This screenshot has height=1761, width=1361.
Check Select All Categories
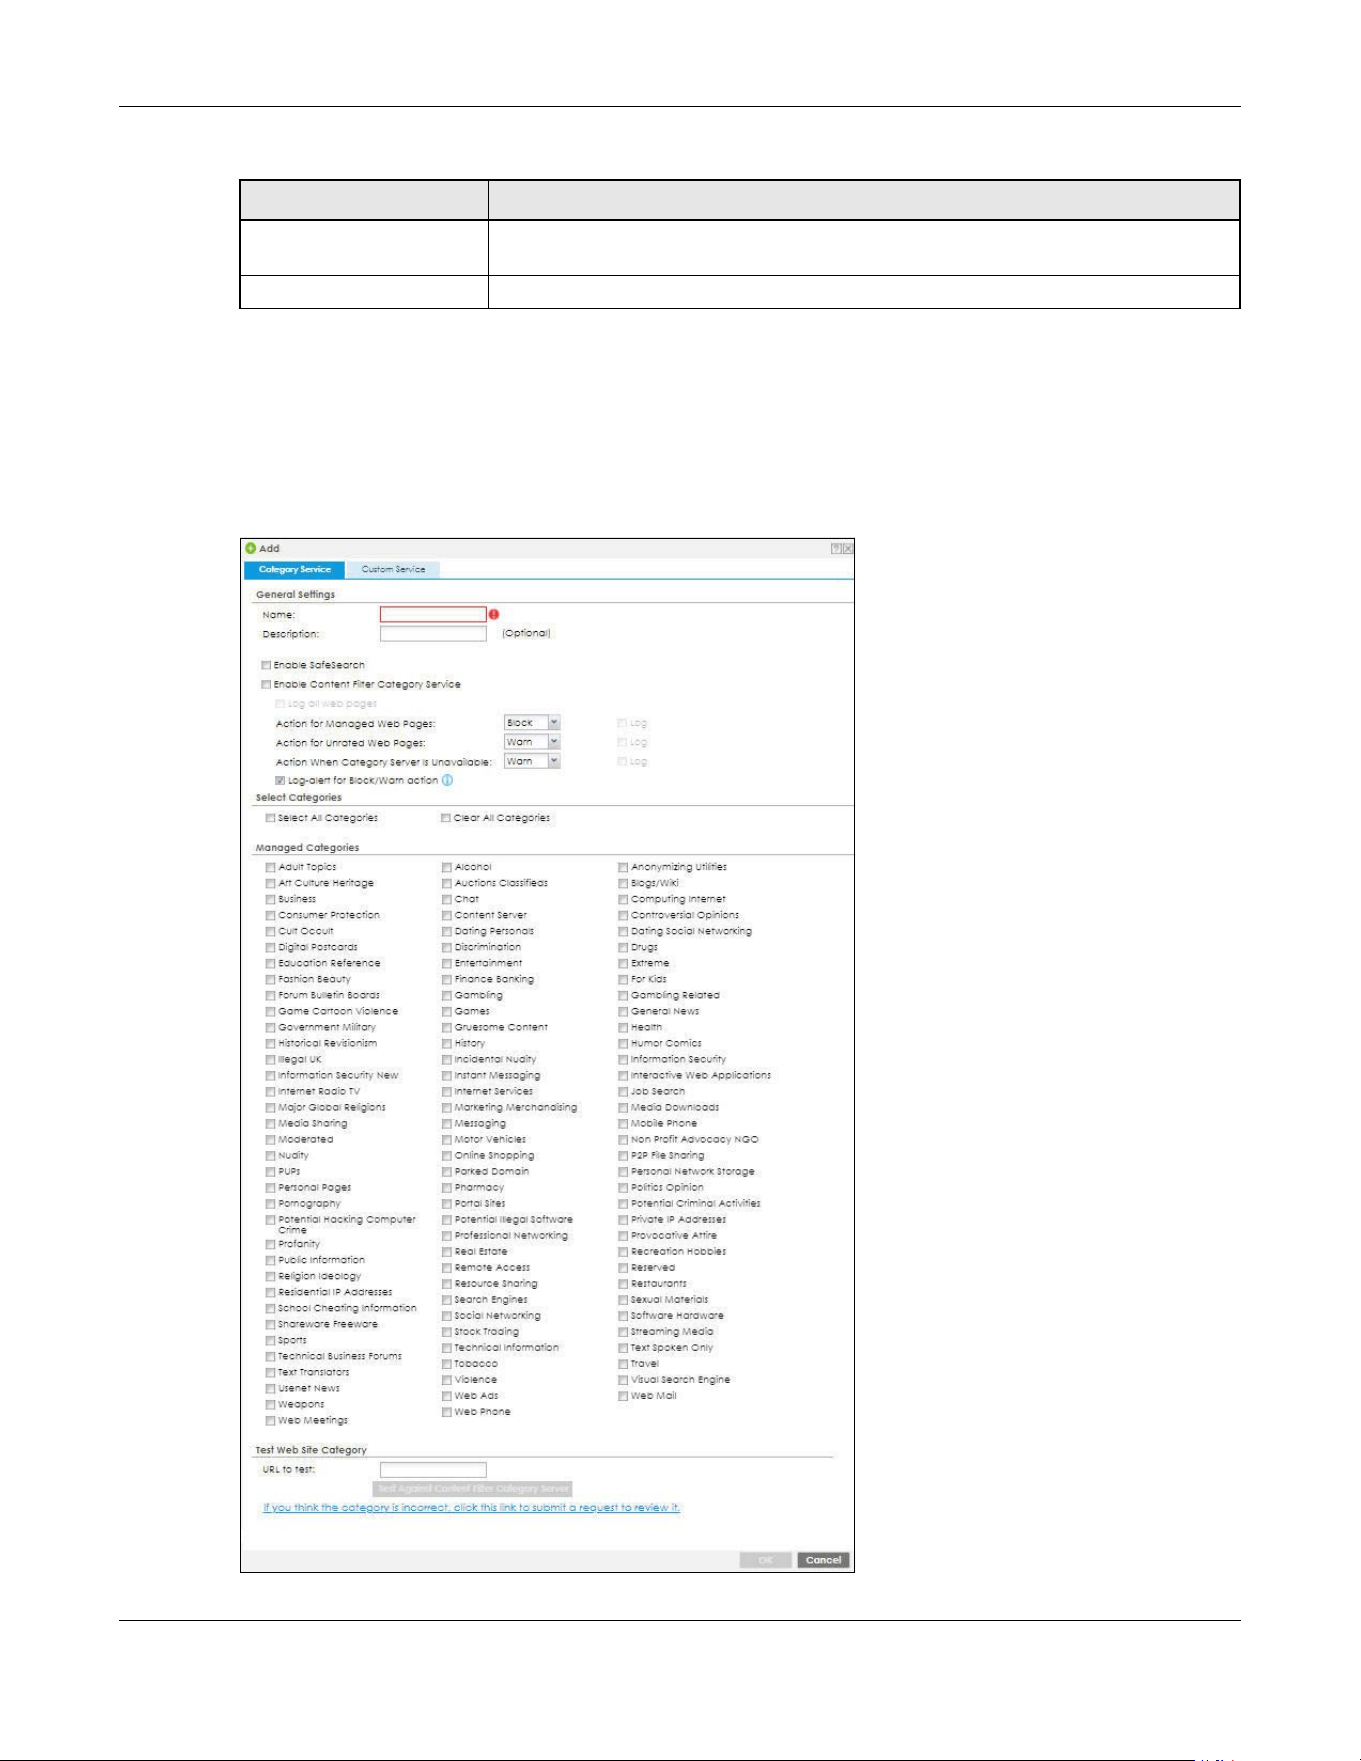click(270, 818)
